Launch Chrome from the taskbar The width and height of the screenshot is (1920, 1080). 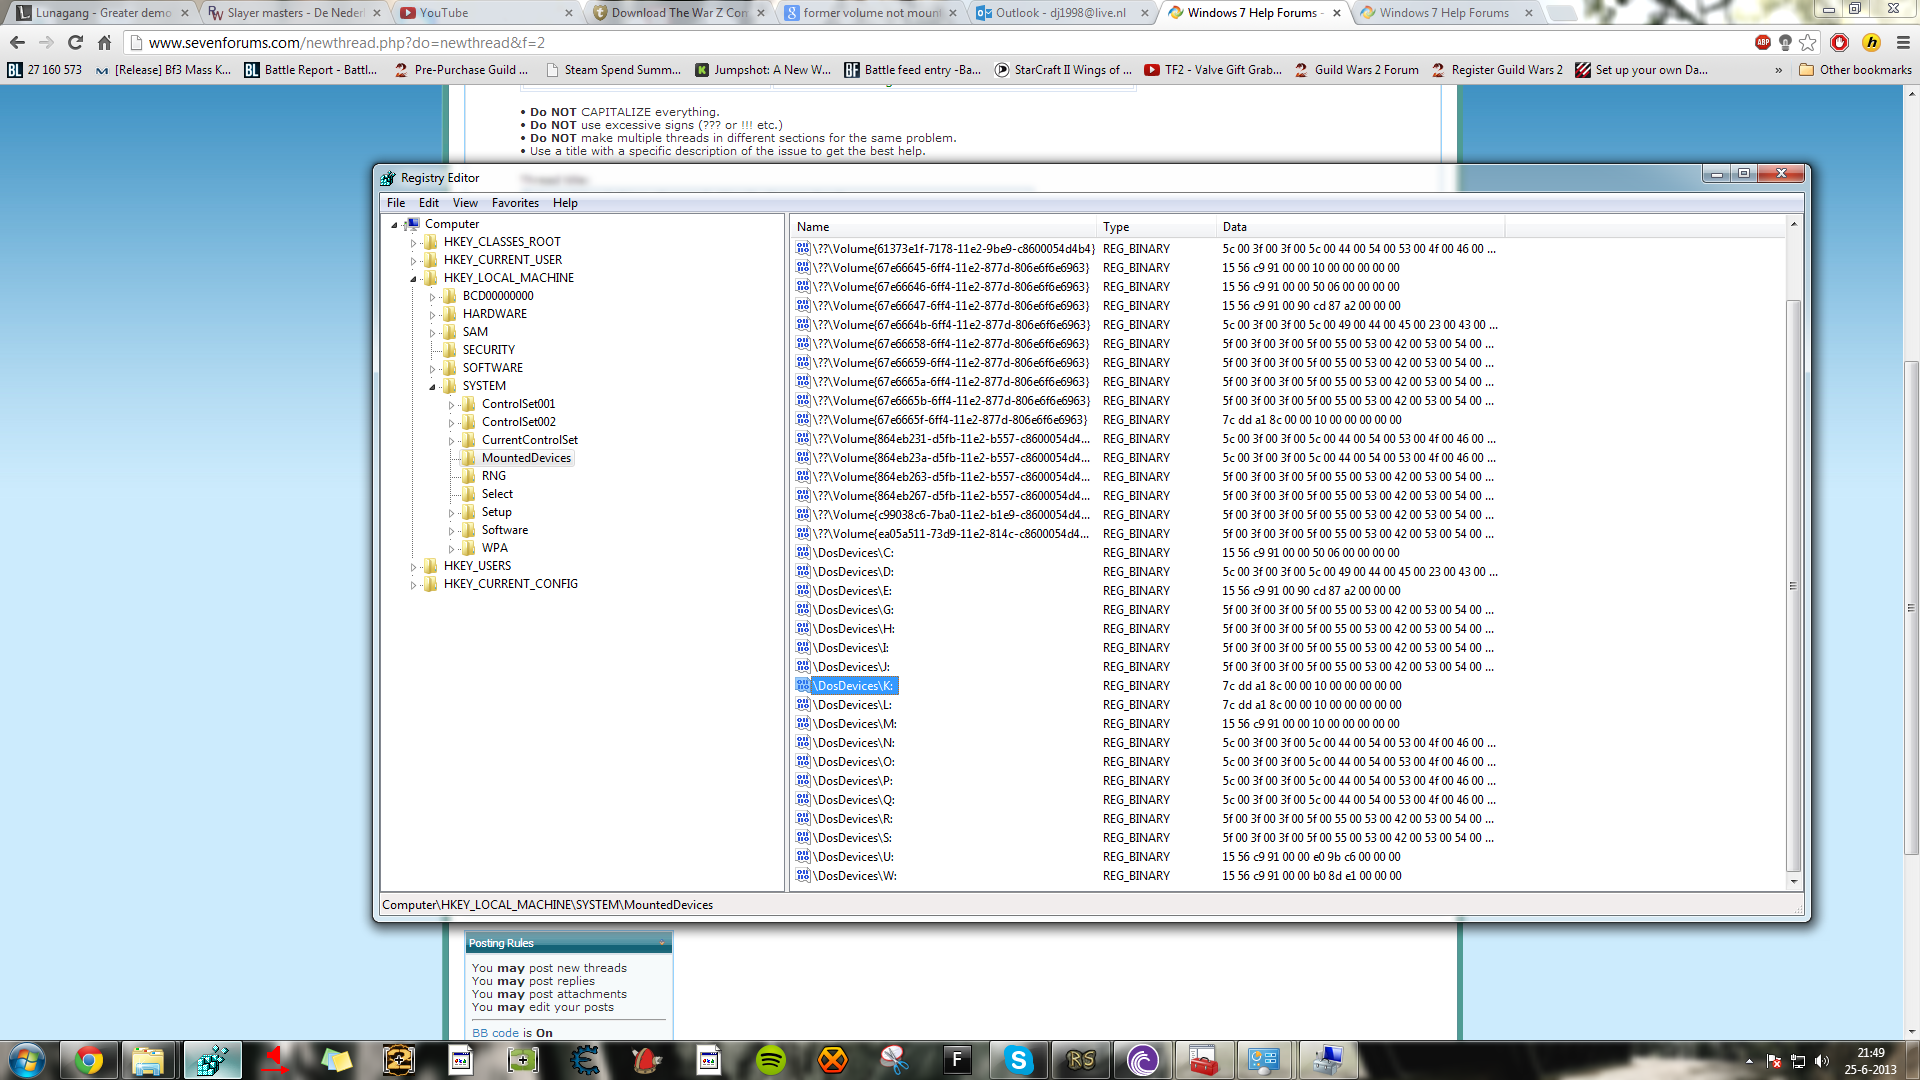pyautogui.click(x=89, y=1060)
